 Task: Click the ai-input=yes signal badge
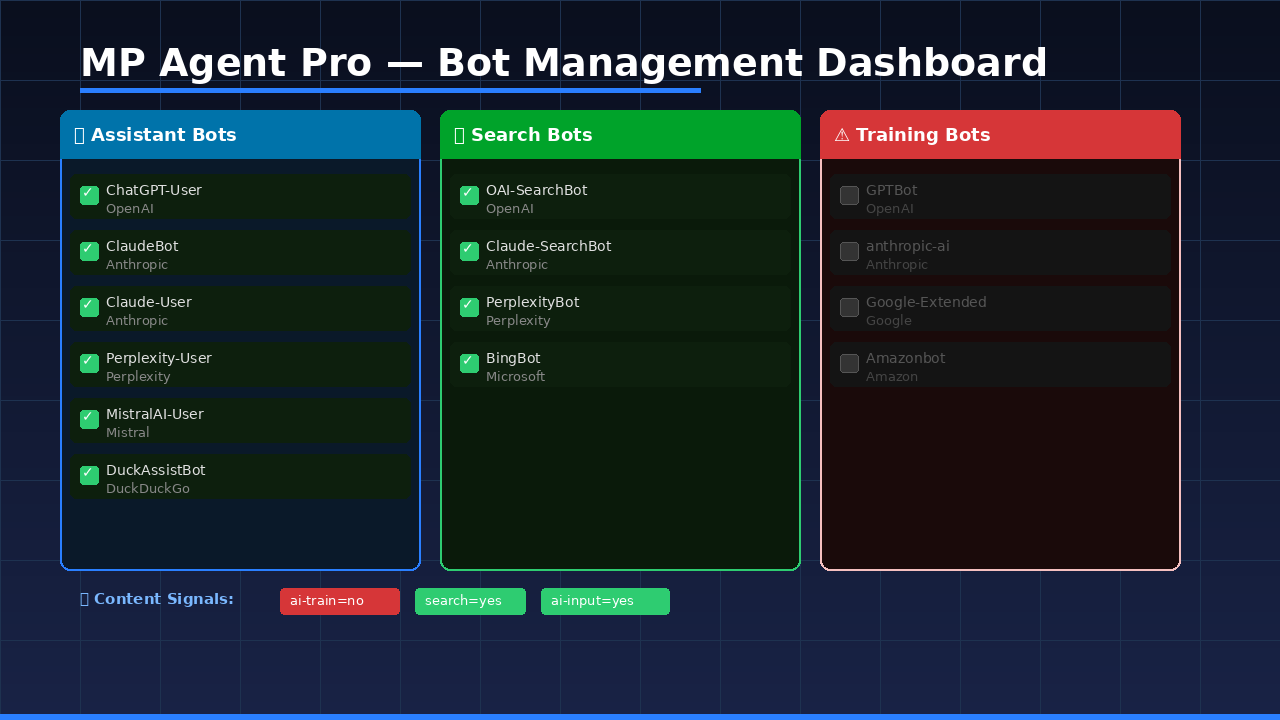605,601
